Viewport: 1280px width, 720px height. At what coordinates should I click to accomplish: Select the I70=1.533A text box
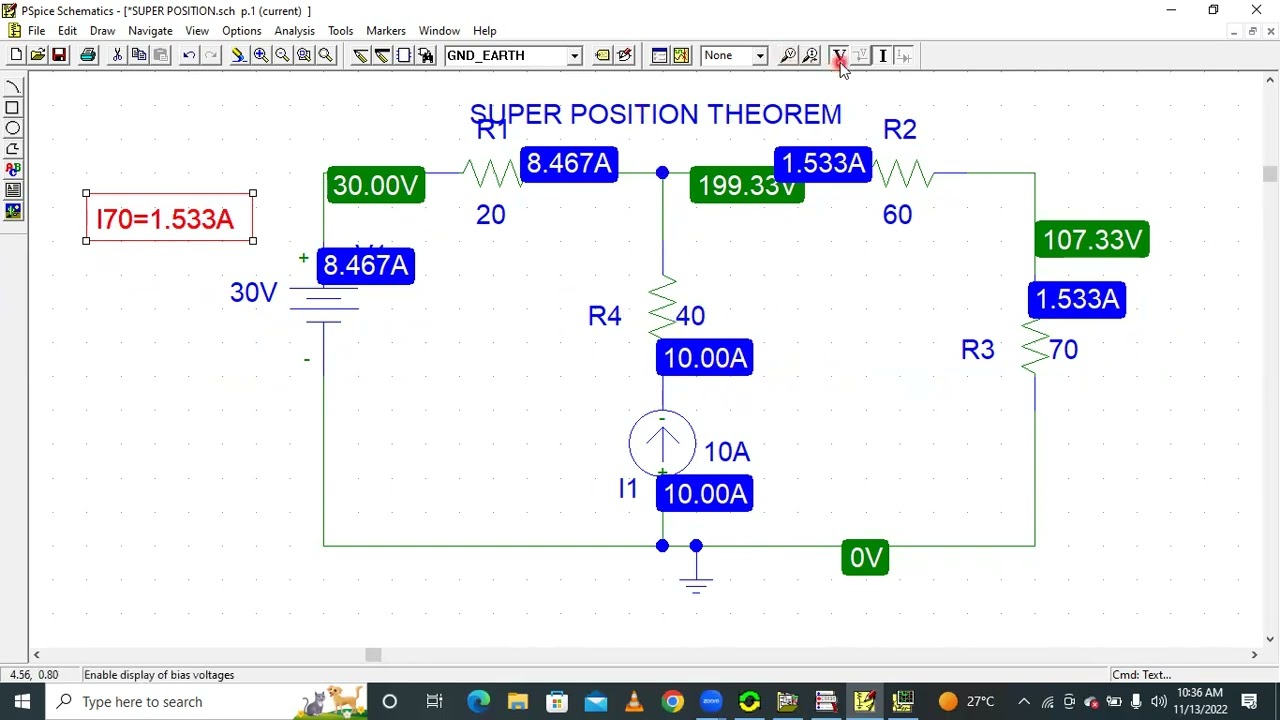169,218
